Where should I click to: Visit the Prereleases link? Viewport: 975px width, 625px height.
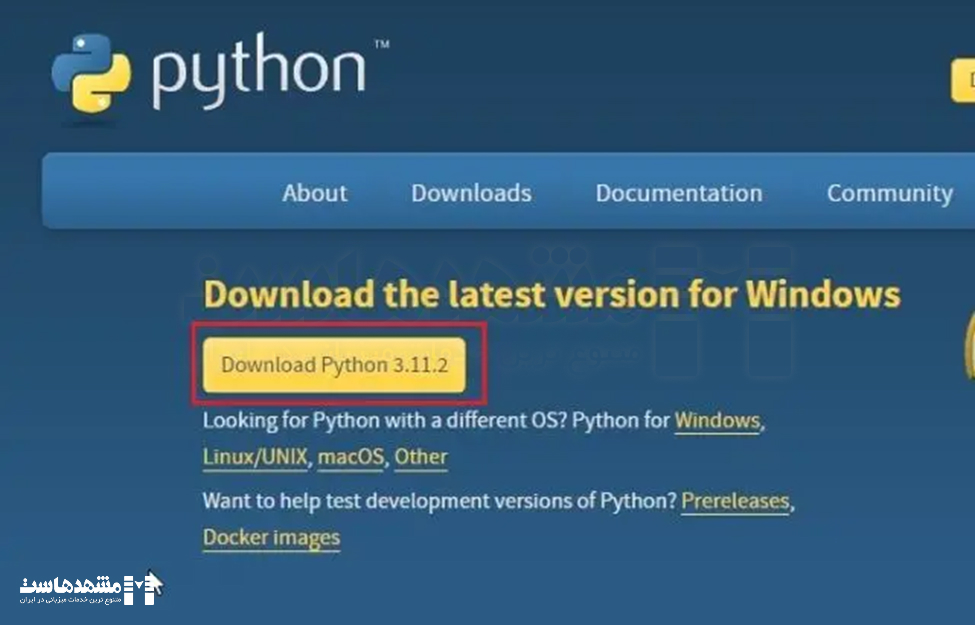tap(735, 501)
